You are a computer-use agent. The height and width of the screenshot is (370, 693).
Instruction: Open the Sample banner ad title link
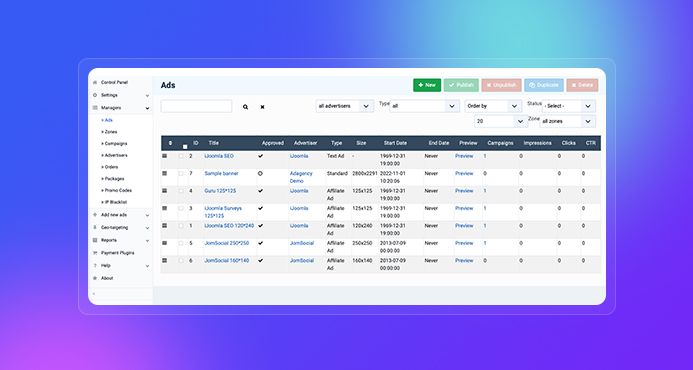221,173
